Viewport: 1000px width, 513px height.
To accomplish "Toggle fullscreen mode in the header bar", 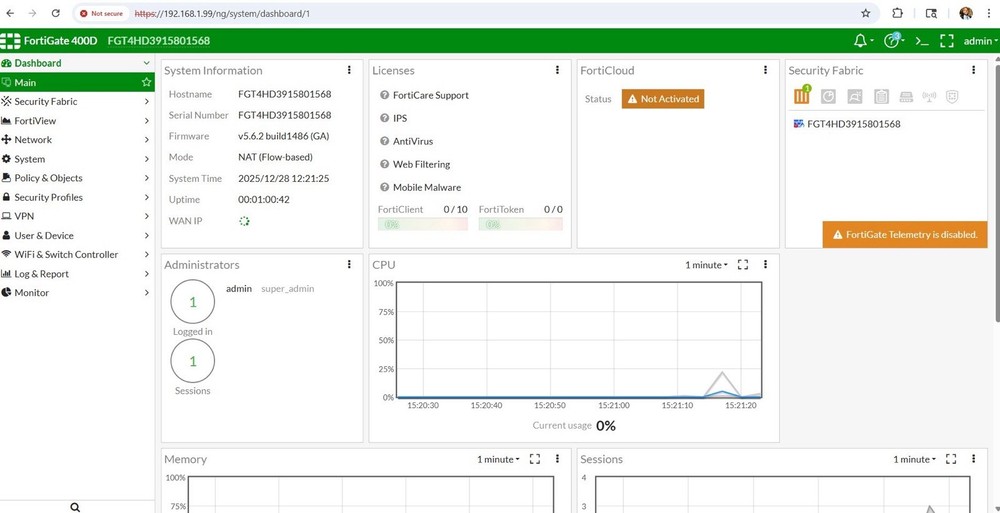I will pos(946,41).
